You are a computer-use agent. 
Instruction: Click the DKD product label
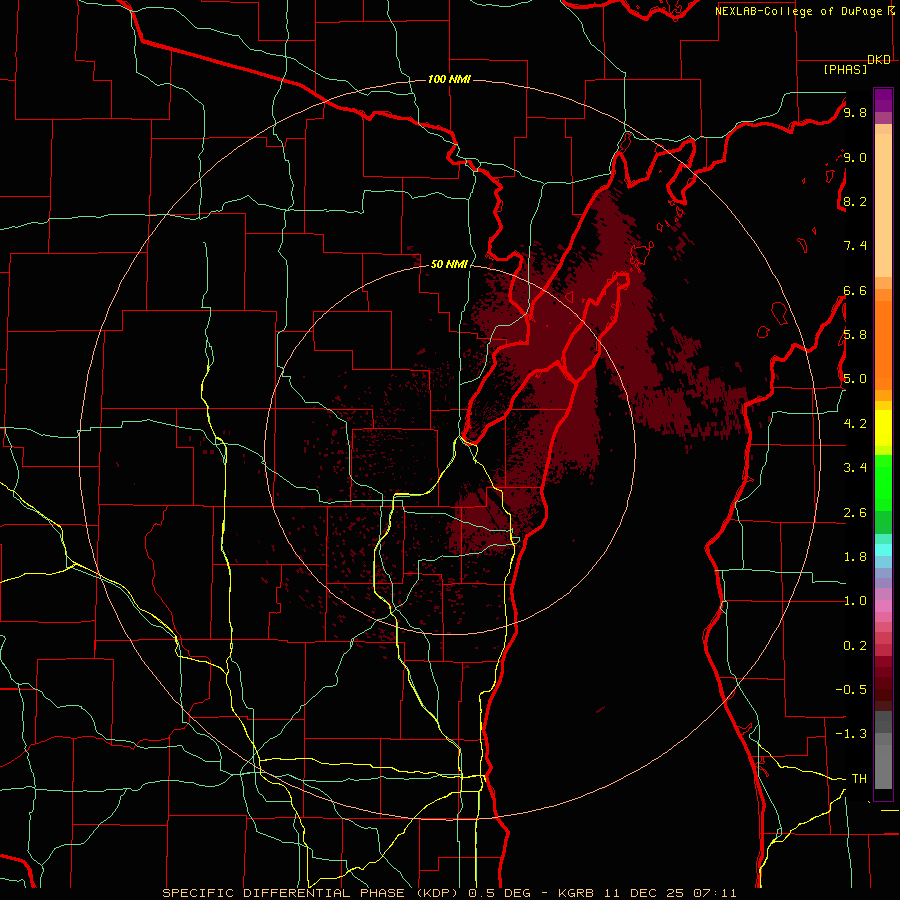879,60
